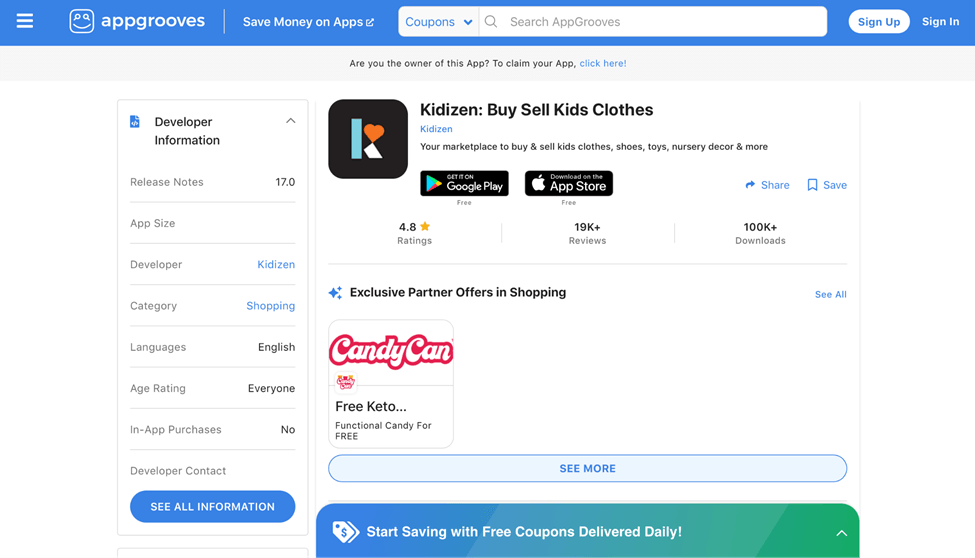Image resolution: width=975 pixels, height=558 pixels.
Task: Click the App Size row
Action: point(213,223)
